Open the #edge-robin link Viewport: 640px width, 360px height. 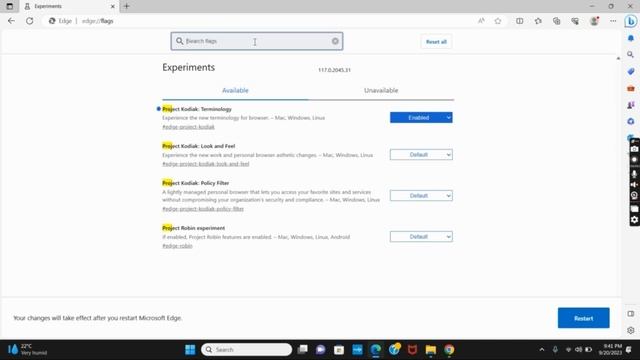pyautogui.click(x=177, y=246)
